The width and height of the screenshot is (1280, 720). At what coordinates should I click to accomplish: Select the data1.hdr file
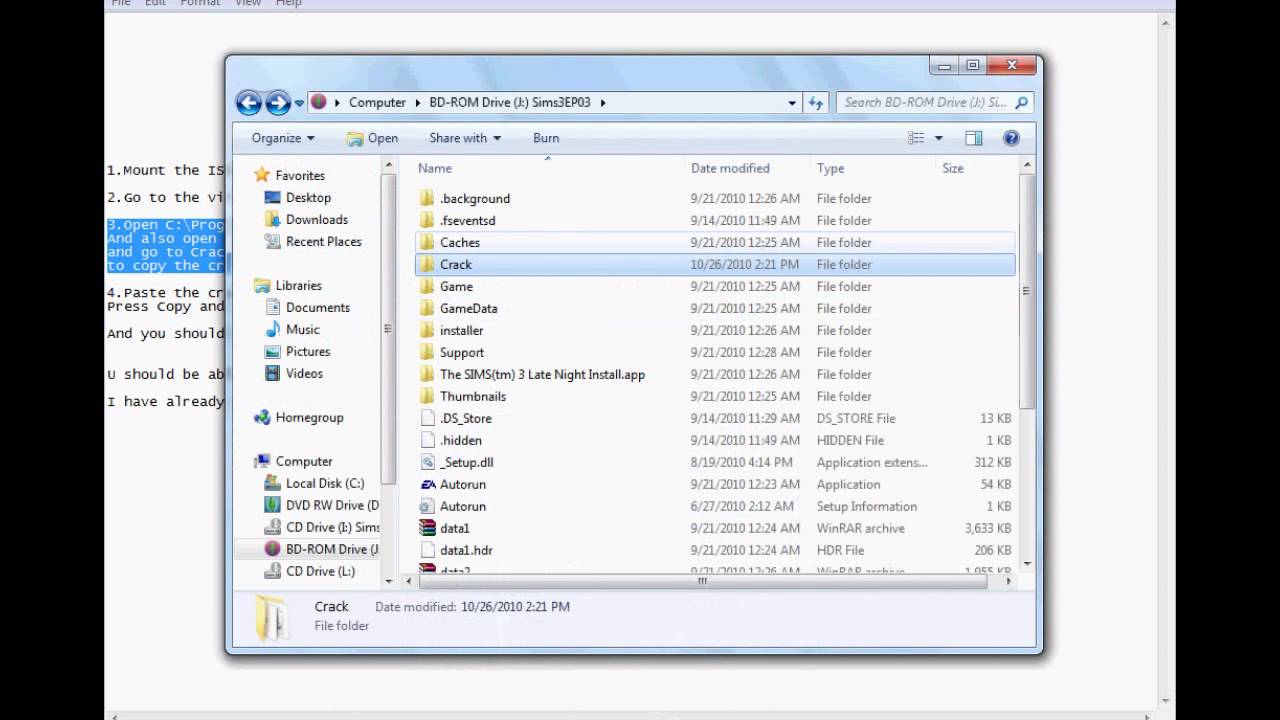click(x=466, y=550)
